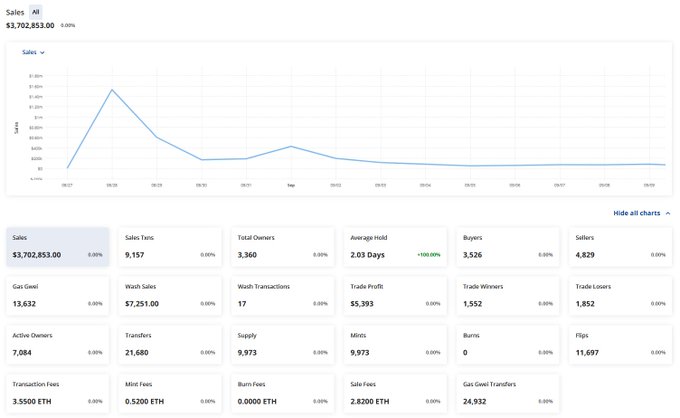Click the +100.00% Average Hold change value

(428, 255)
